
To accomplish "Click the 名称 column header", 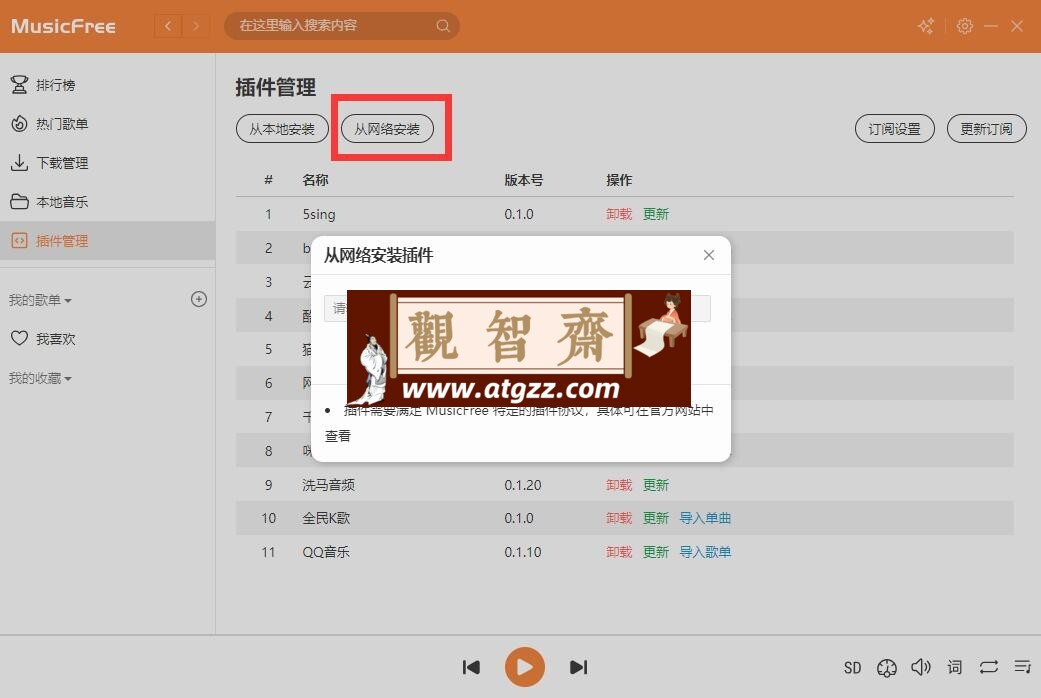I will pos(315,180).
